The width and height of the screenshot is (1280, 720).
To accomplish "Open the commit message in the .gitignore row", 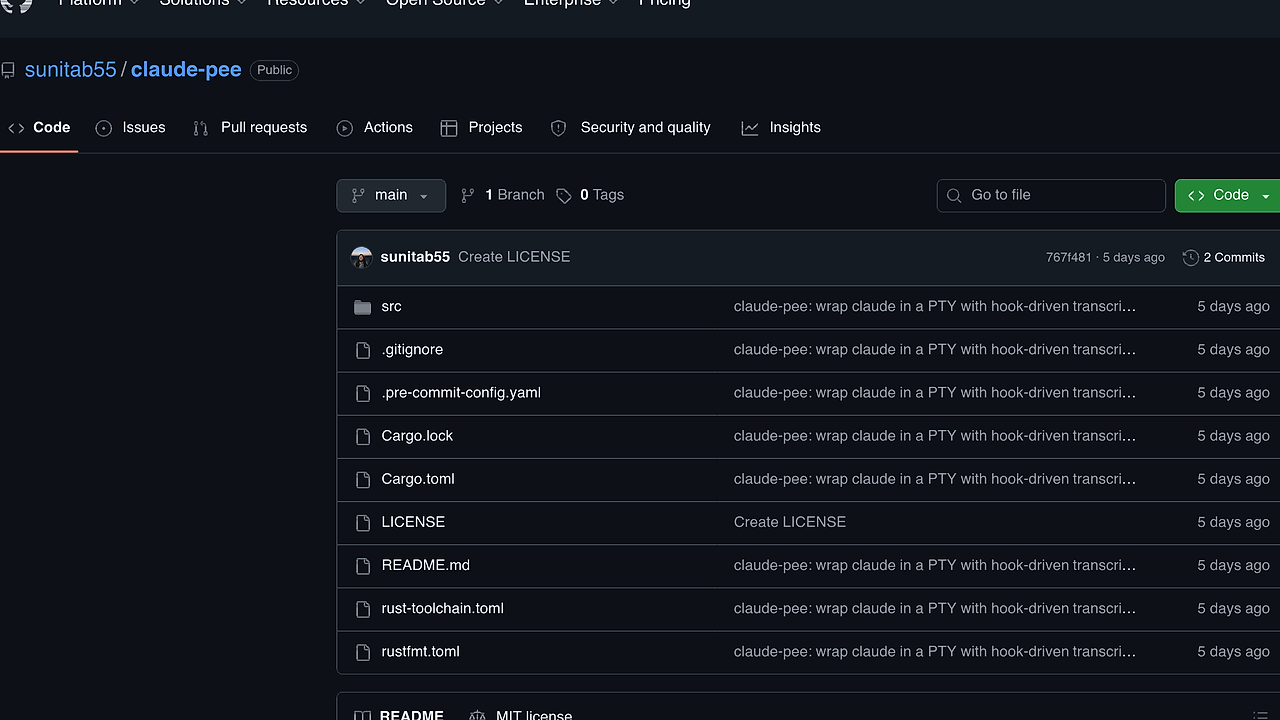I will pyautogui.click(x=935, y=350).
